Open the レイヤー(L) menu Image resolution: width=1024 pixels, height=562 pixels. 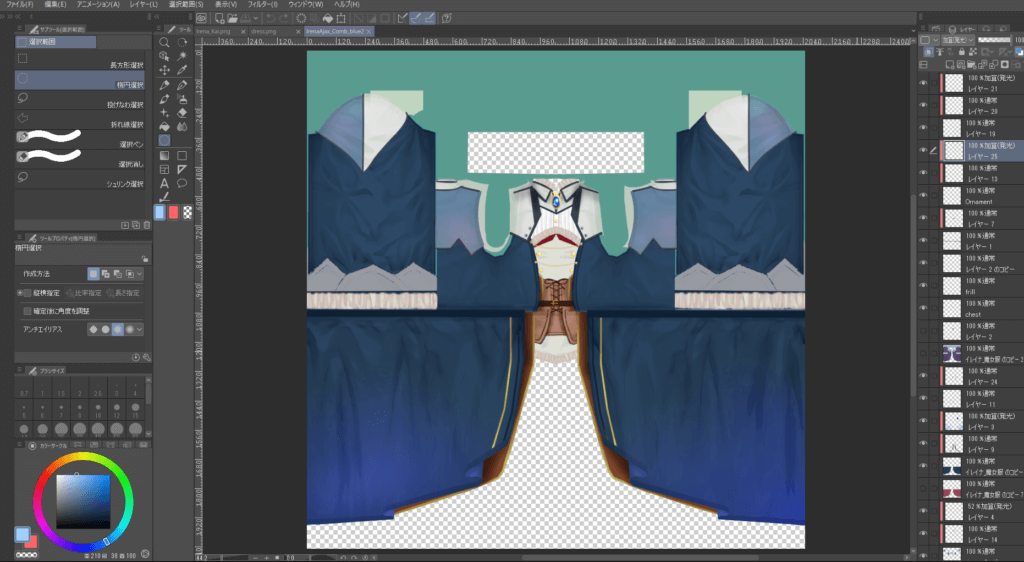[x=144, y=5]
